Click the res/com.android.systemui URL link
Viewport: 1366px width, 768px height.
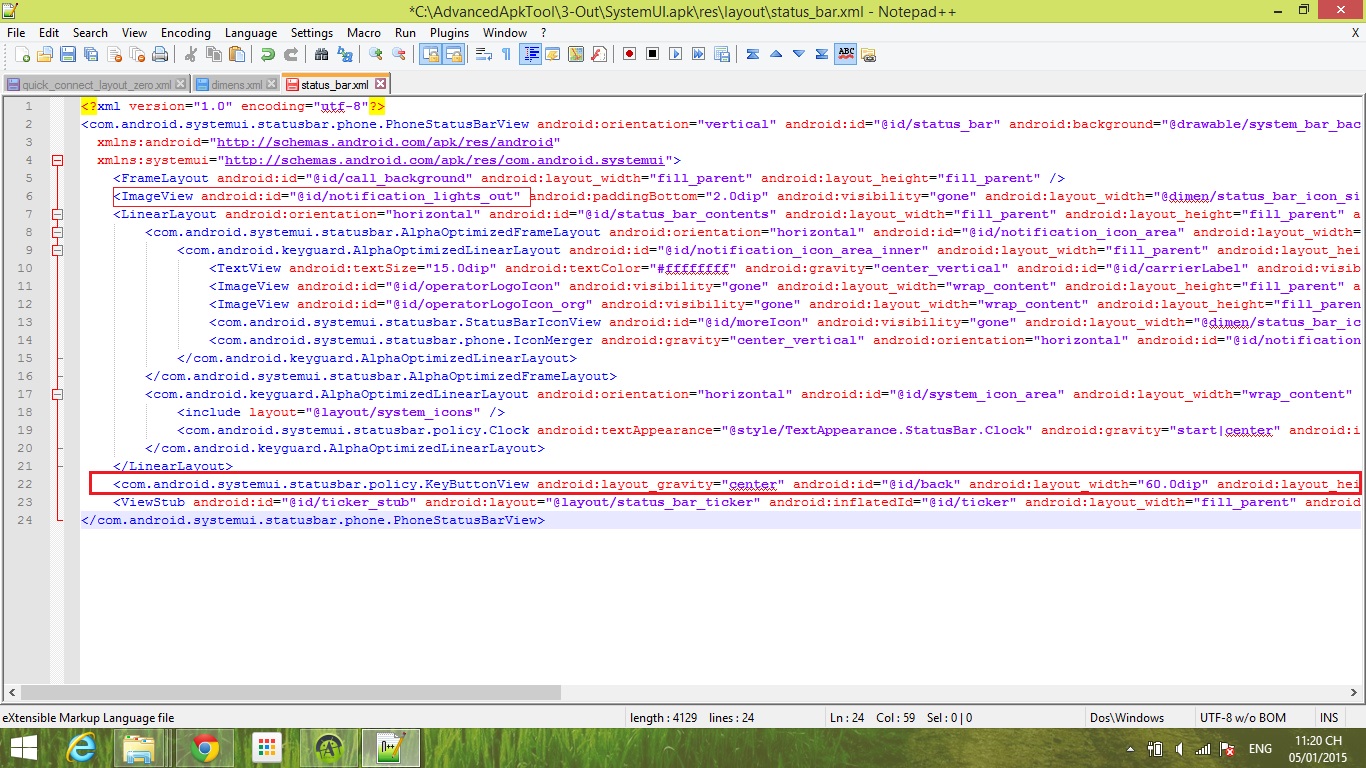(445, 160)
